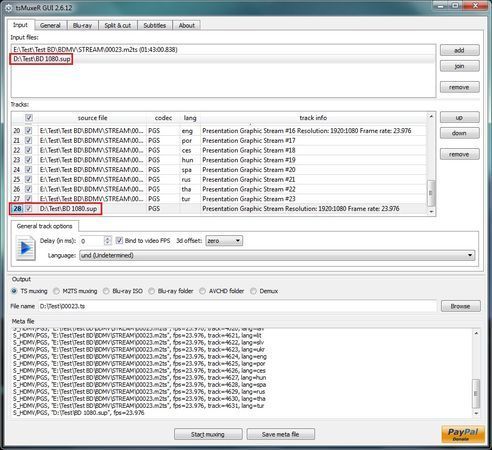Click the Save meta file button
This screenshot has width=492, height=450.
[280, 434]
